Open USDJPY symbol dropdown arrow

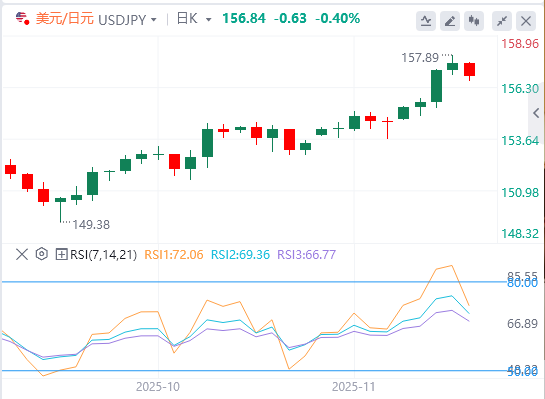(154, 20)
